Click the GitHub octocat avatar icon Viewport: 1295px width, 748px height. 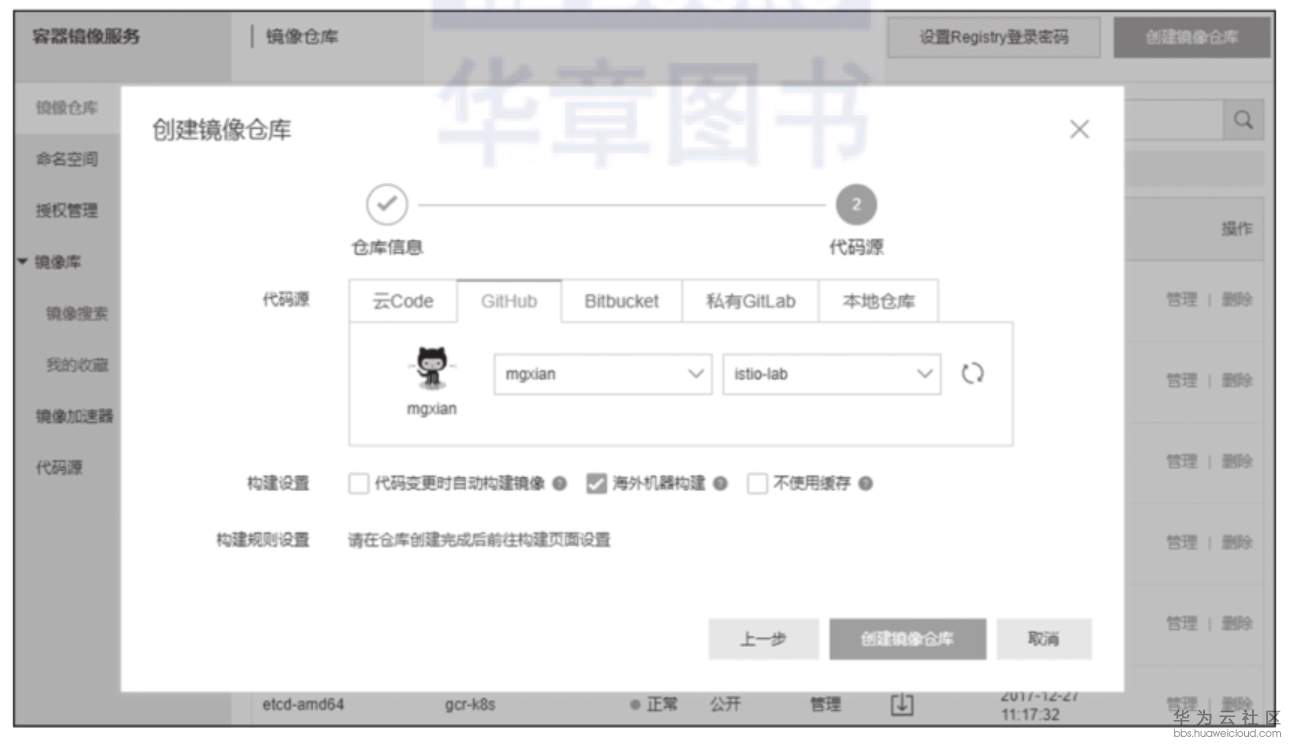click(x=432, y=368)
